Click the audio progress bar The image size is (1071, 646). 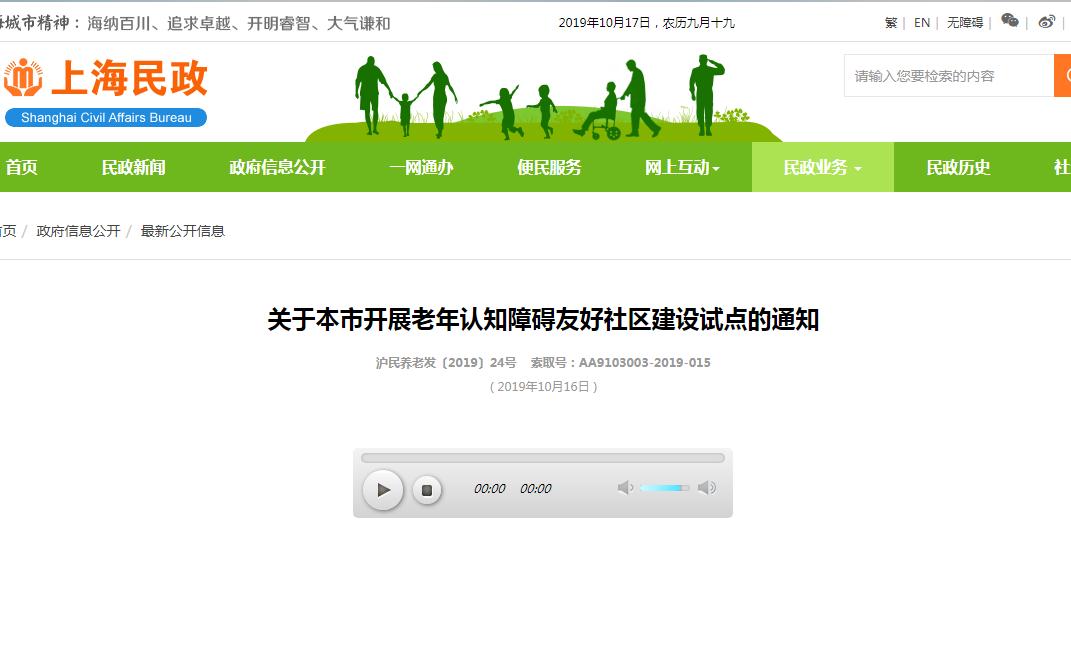coord(542,458)
